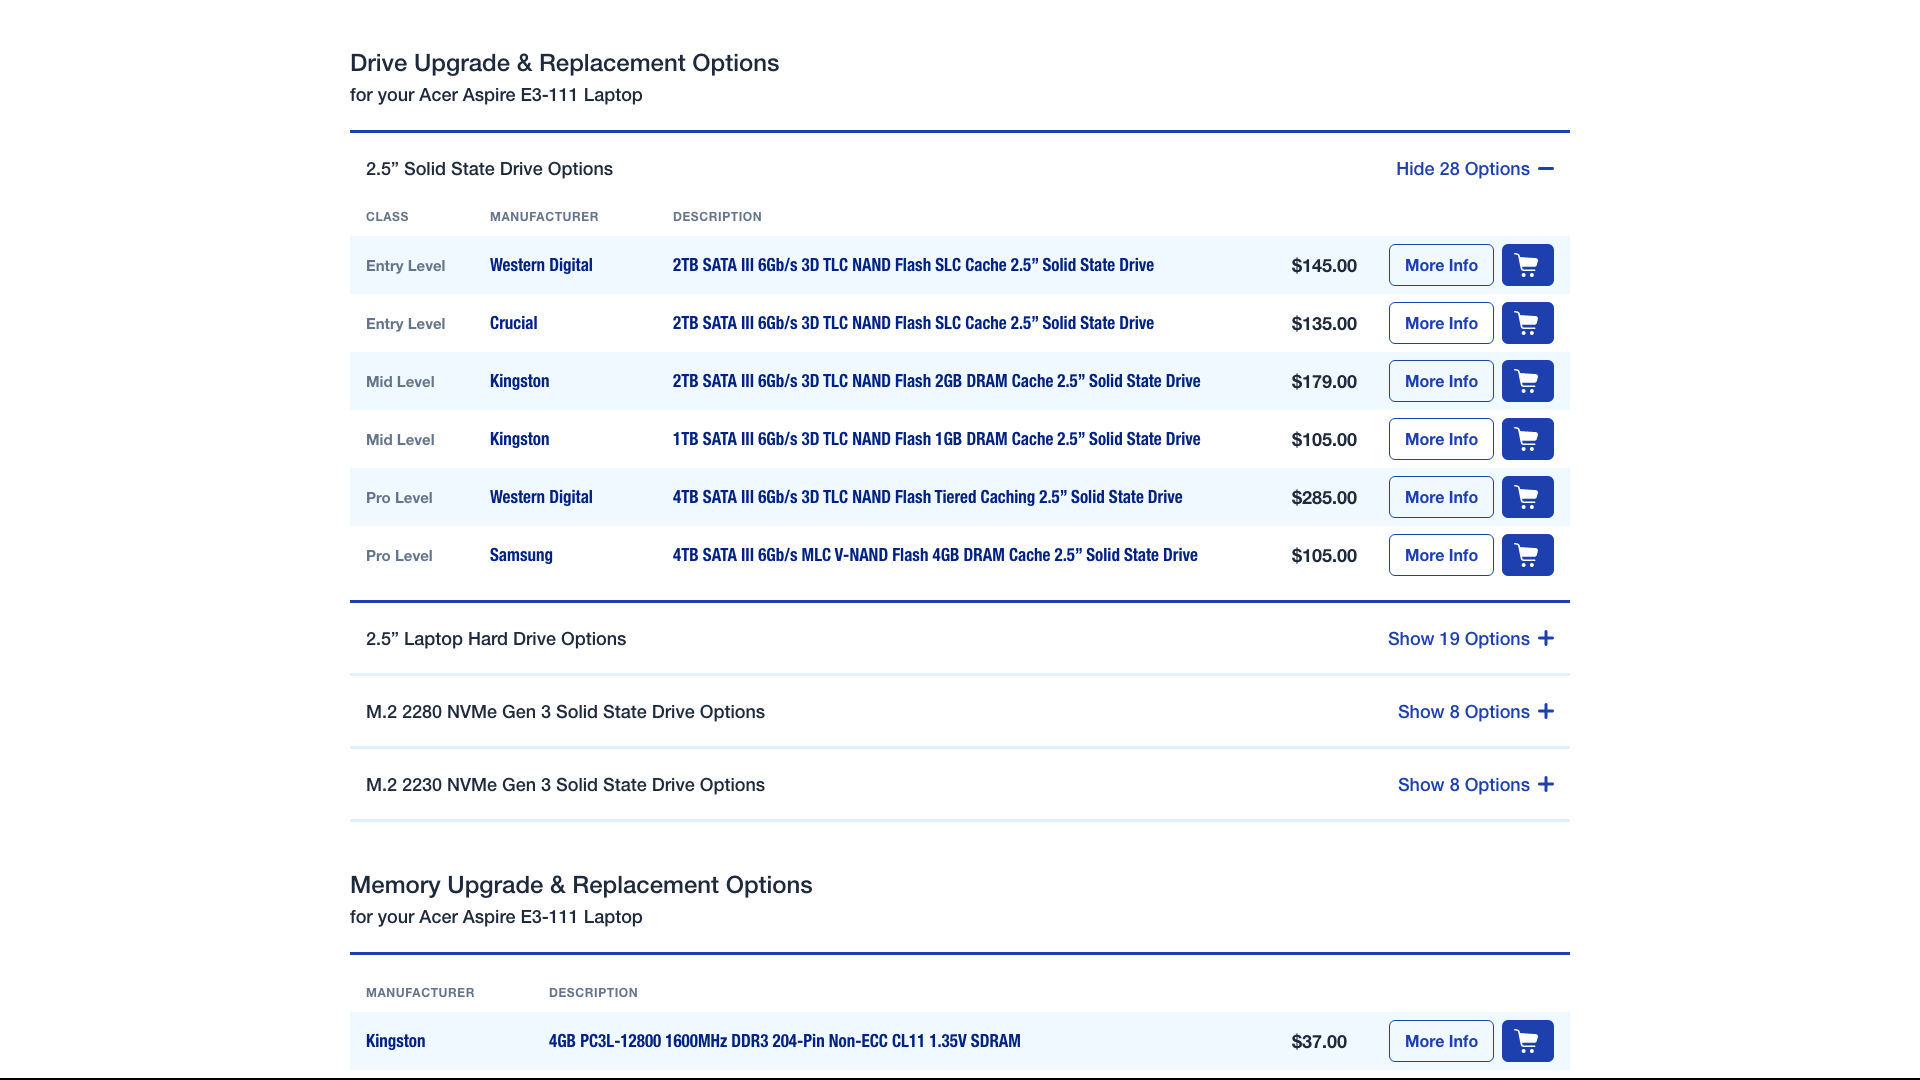Open More Info for Kingston 2TB drive
This screenshot has height=1080, width=1920.
[x=1441, y=381]
